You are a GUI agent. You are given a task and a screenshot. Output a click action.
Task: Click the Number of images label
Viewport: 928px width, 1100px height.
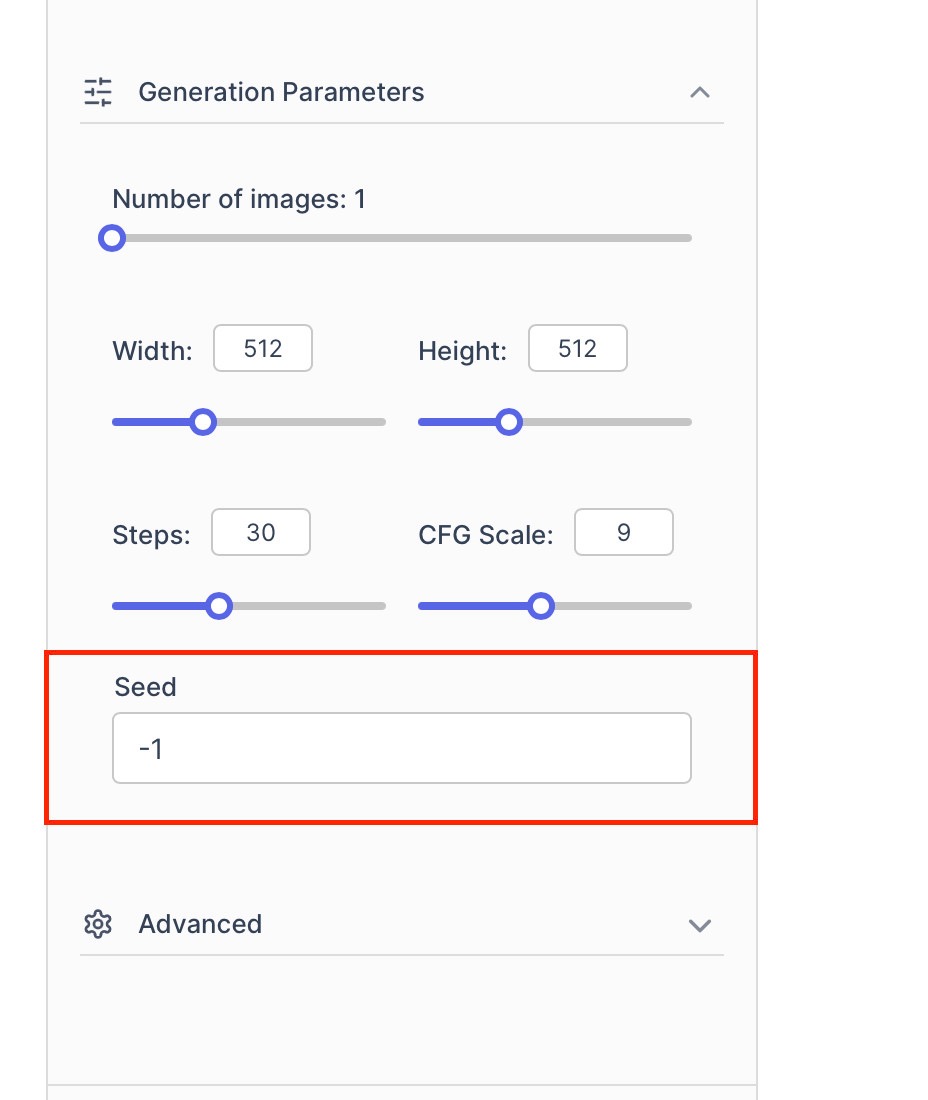pos(239,200)
